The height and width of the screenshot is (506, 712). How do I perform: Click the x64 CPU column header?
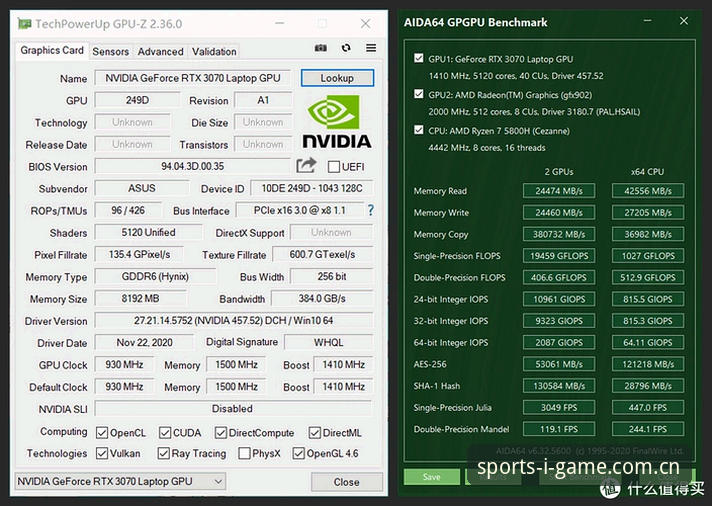[x=648, y=172]
